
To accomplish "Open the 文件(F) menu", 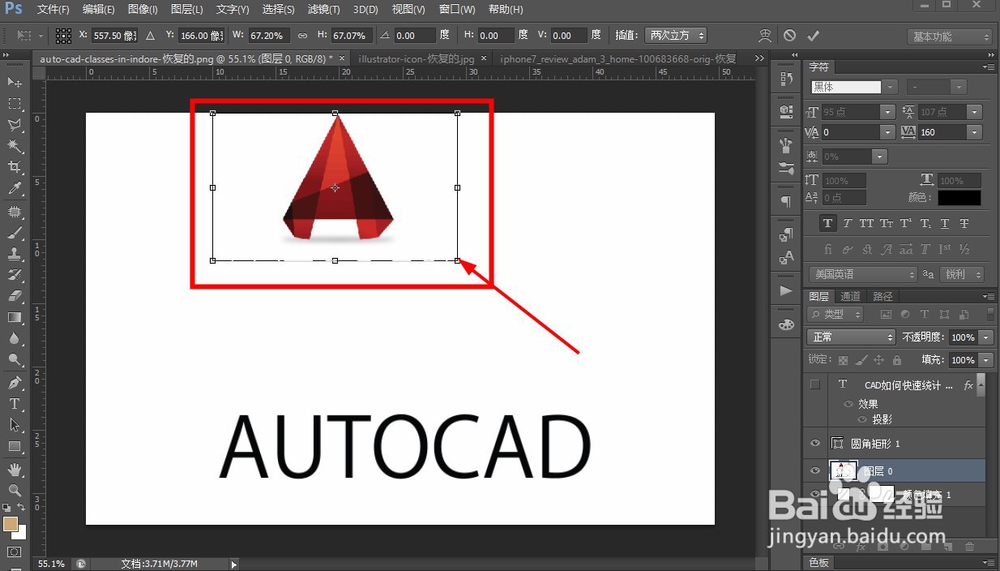I will tap(52, 10).
